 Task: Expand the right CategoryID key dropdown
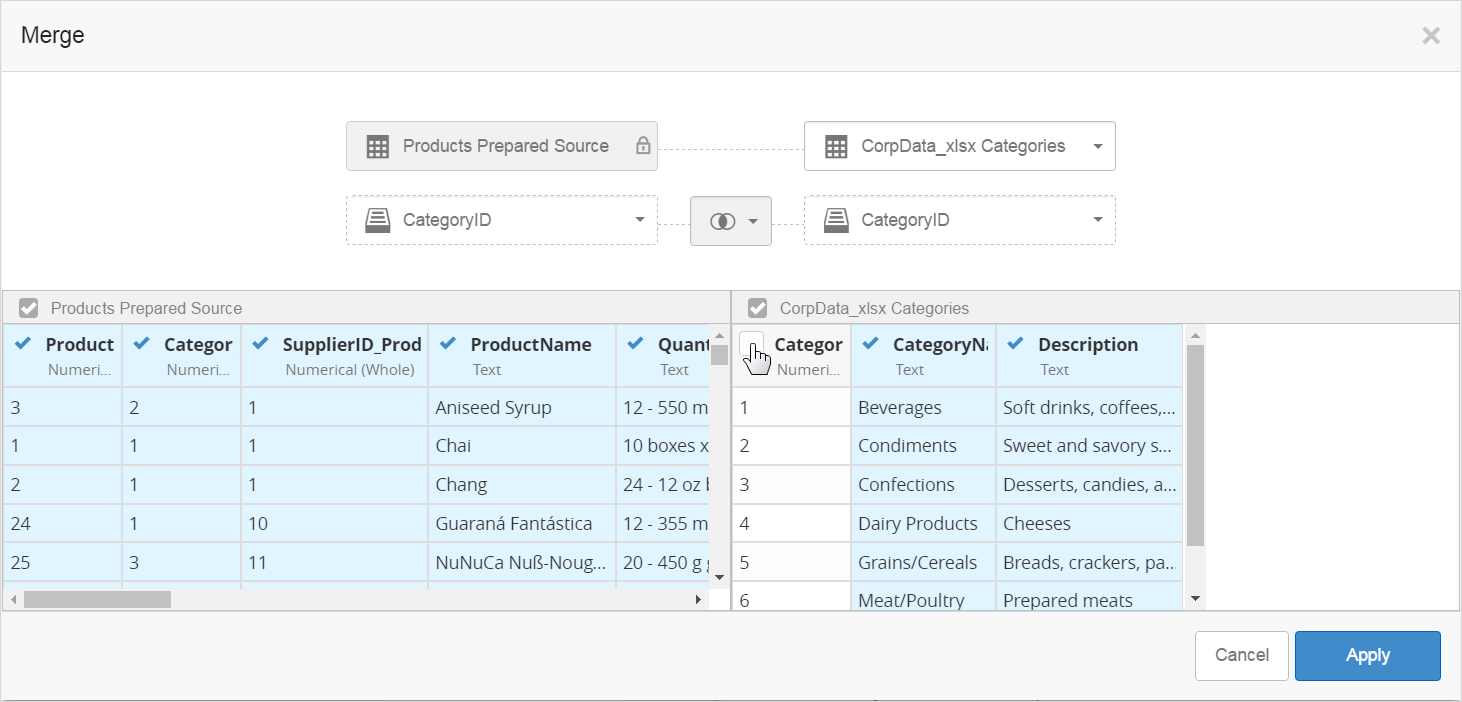pos(1097,220)
